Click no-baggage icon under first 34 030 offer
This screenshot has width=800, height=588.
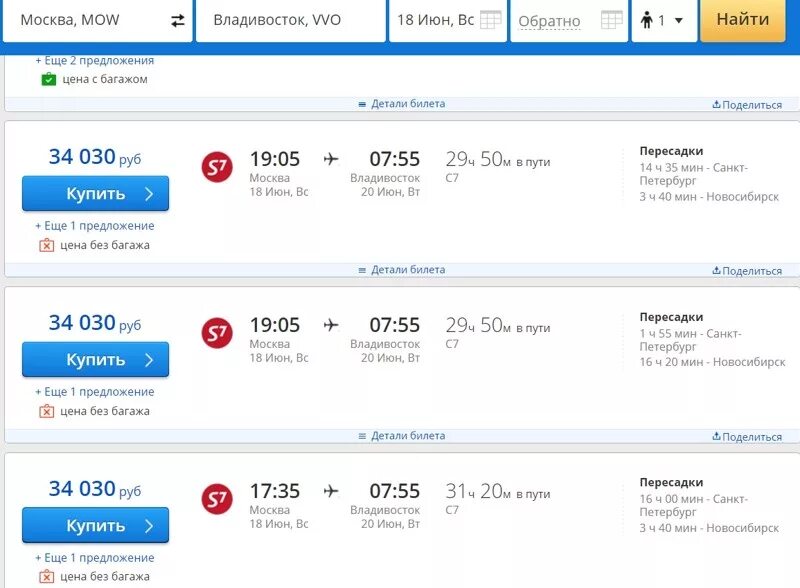pyautogui.click(x=47, y=245)
